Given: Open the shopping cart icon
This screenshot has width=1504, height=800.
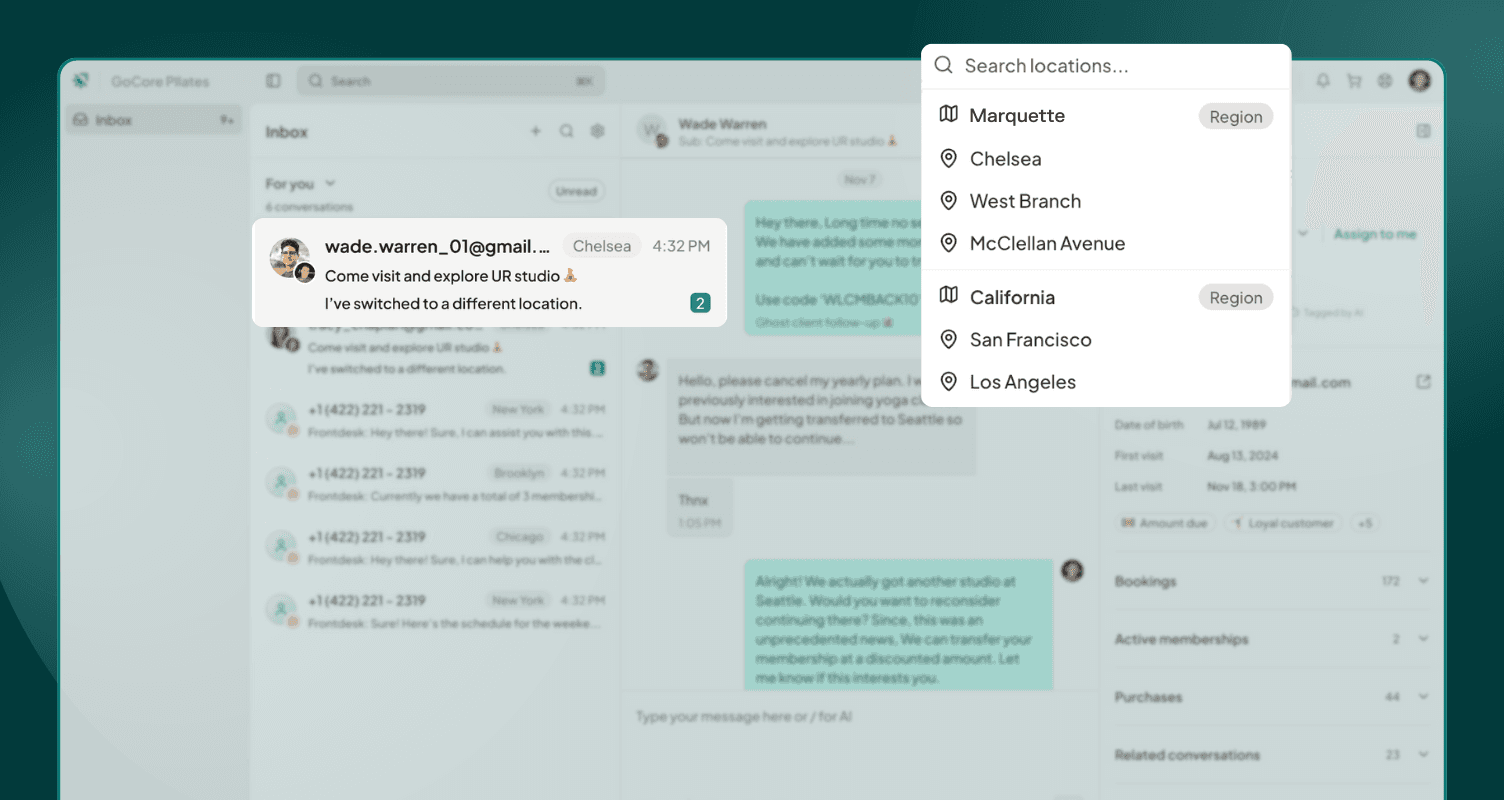Looking at the screenshot, I should coord(1355,81).
